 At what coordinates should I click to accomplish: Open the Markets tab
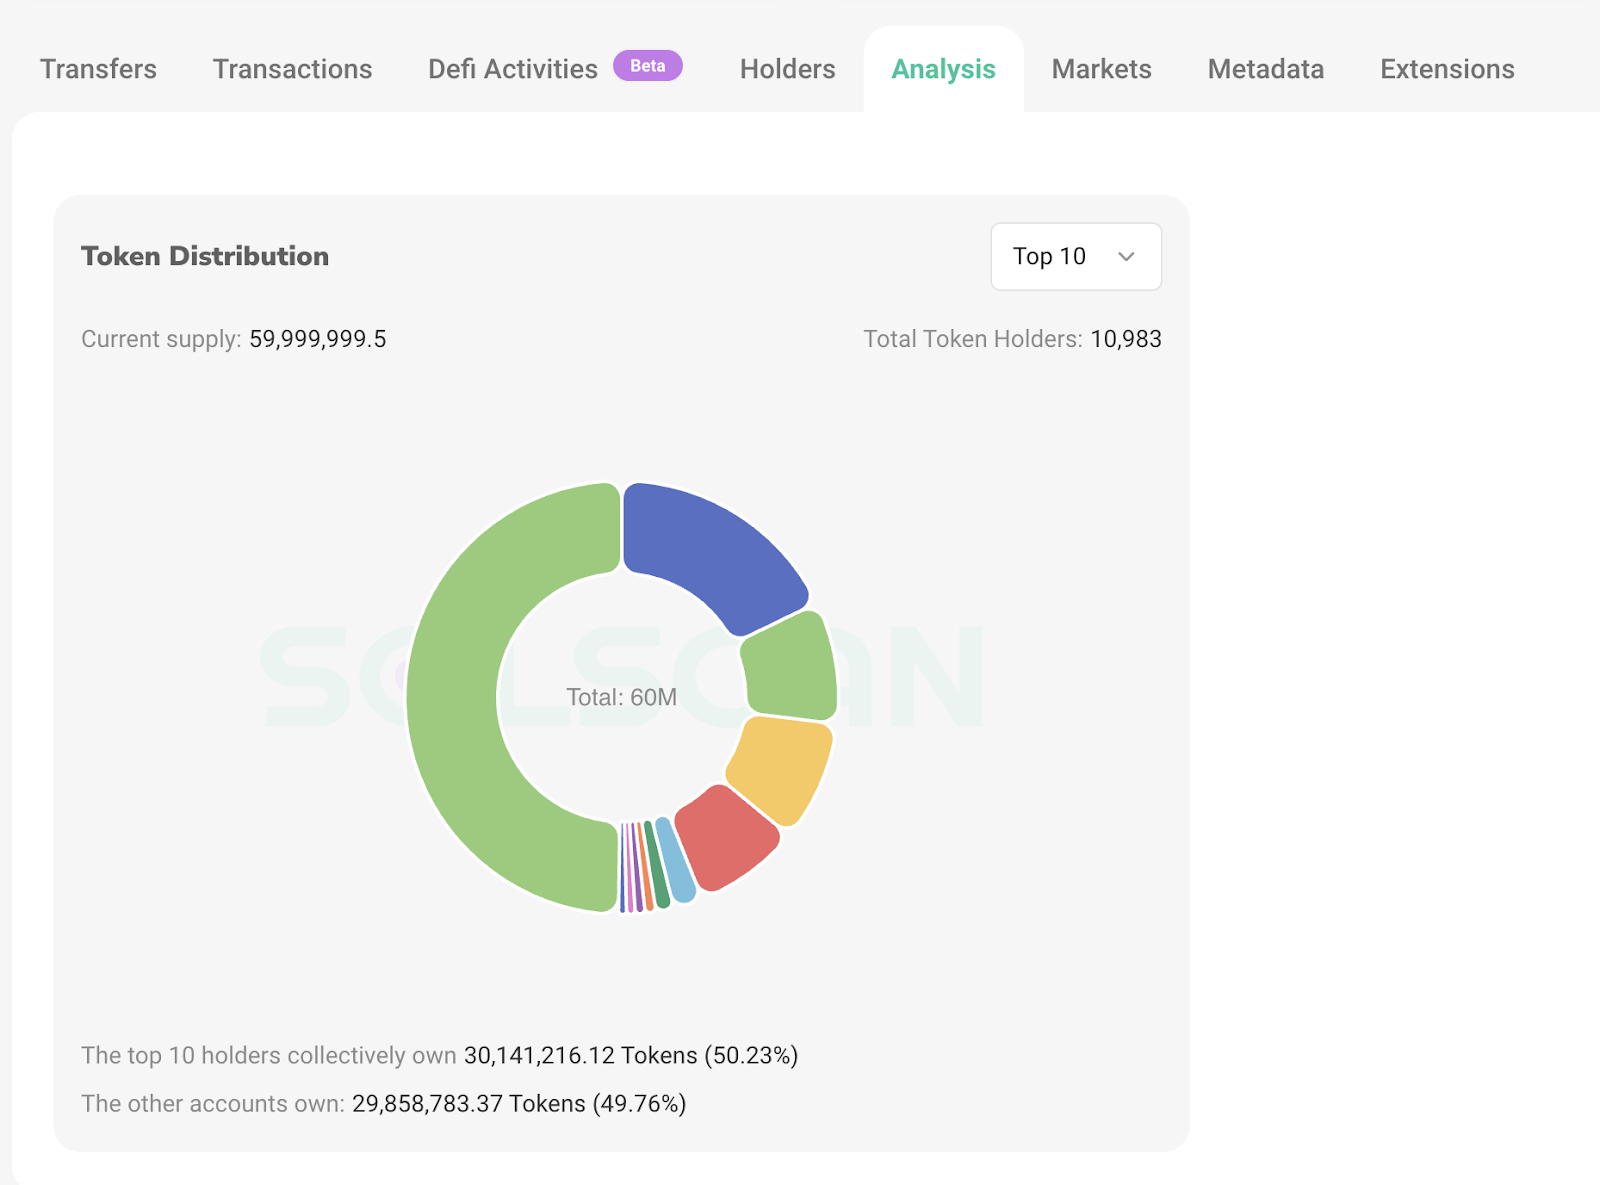1101,69
